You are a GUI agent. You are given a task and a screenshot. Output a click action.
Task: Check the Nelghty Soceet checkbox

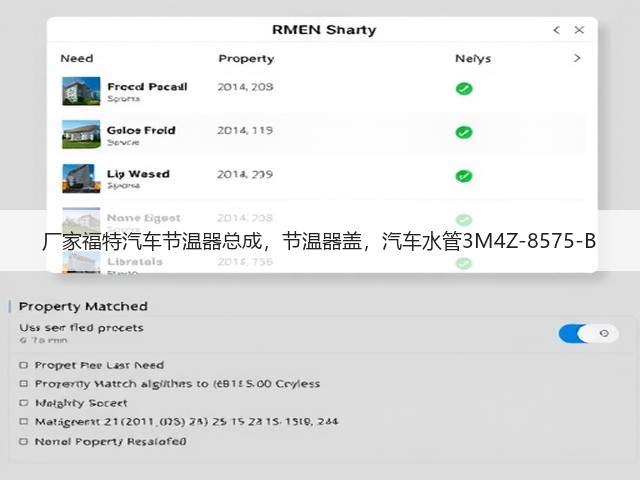pyautogui.click(x=24, y=403)
